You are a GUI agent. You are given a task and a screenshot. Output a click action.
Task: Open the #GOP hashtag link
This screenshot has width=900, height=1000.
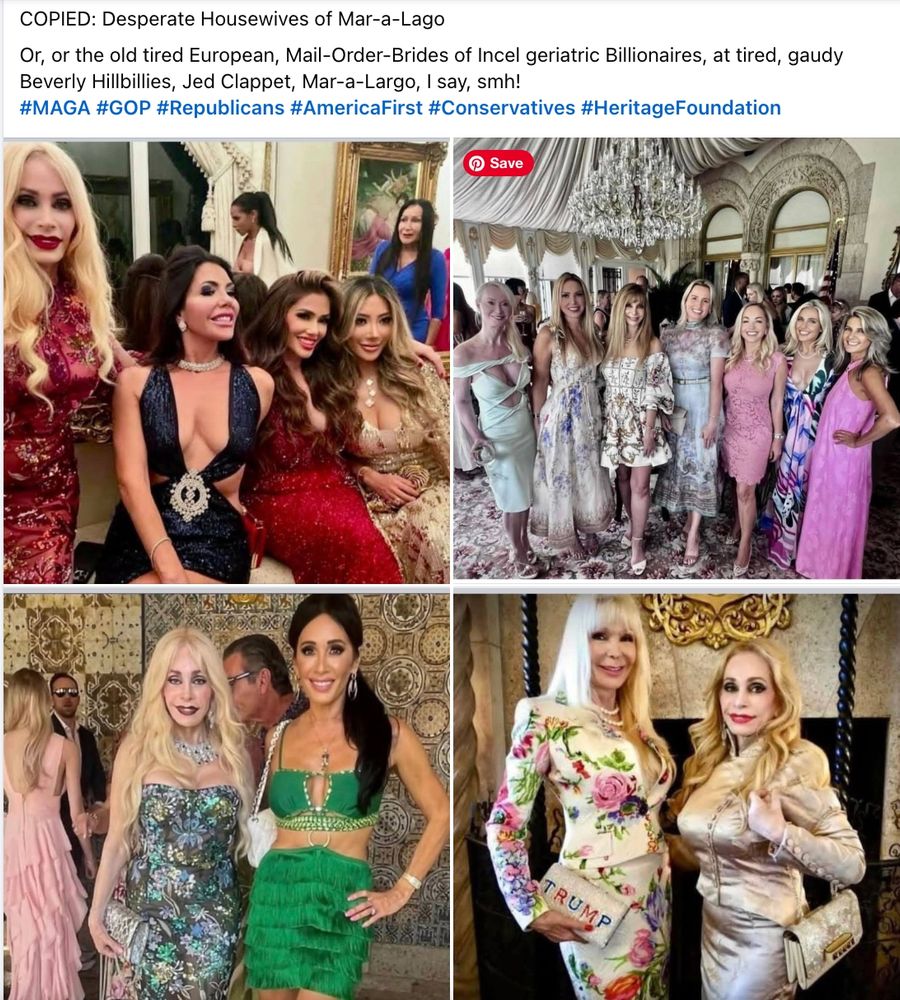point(123,108)
